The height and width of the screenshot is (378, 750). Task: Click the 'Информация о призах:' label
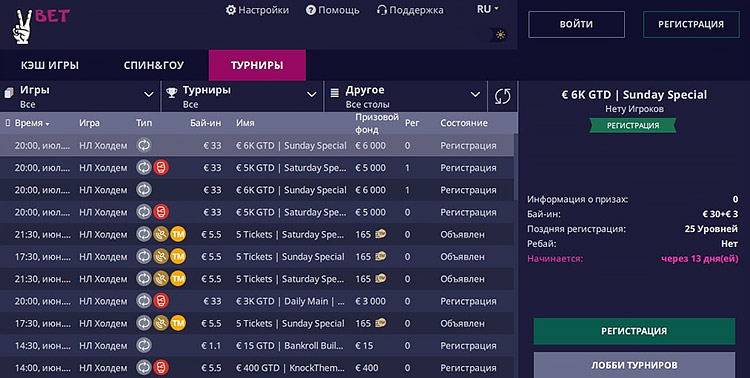click(578, 200)
